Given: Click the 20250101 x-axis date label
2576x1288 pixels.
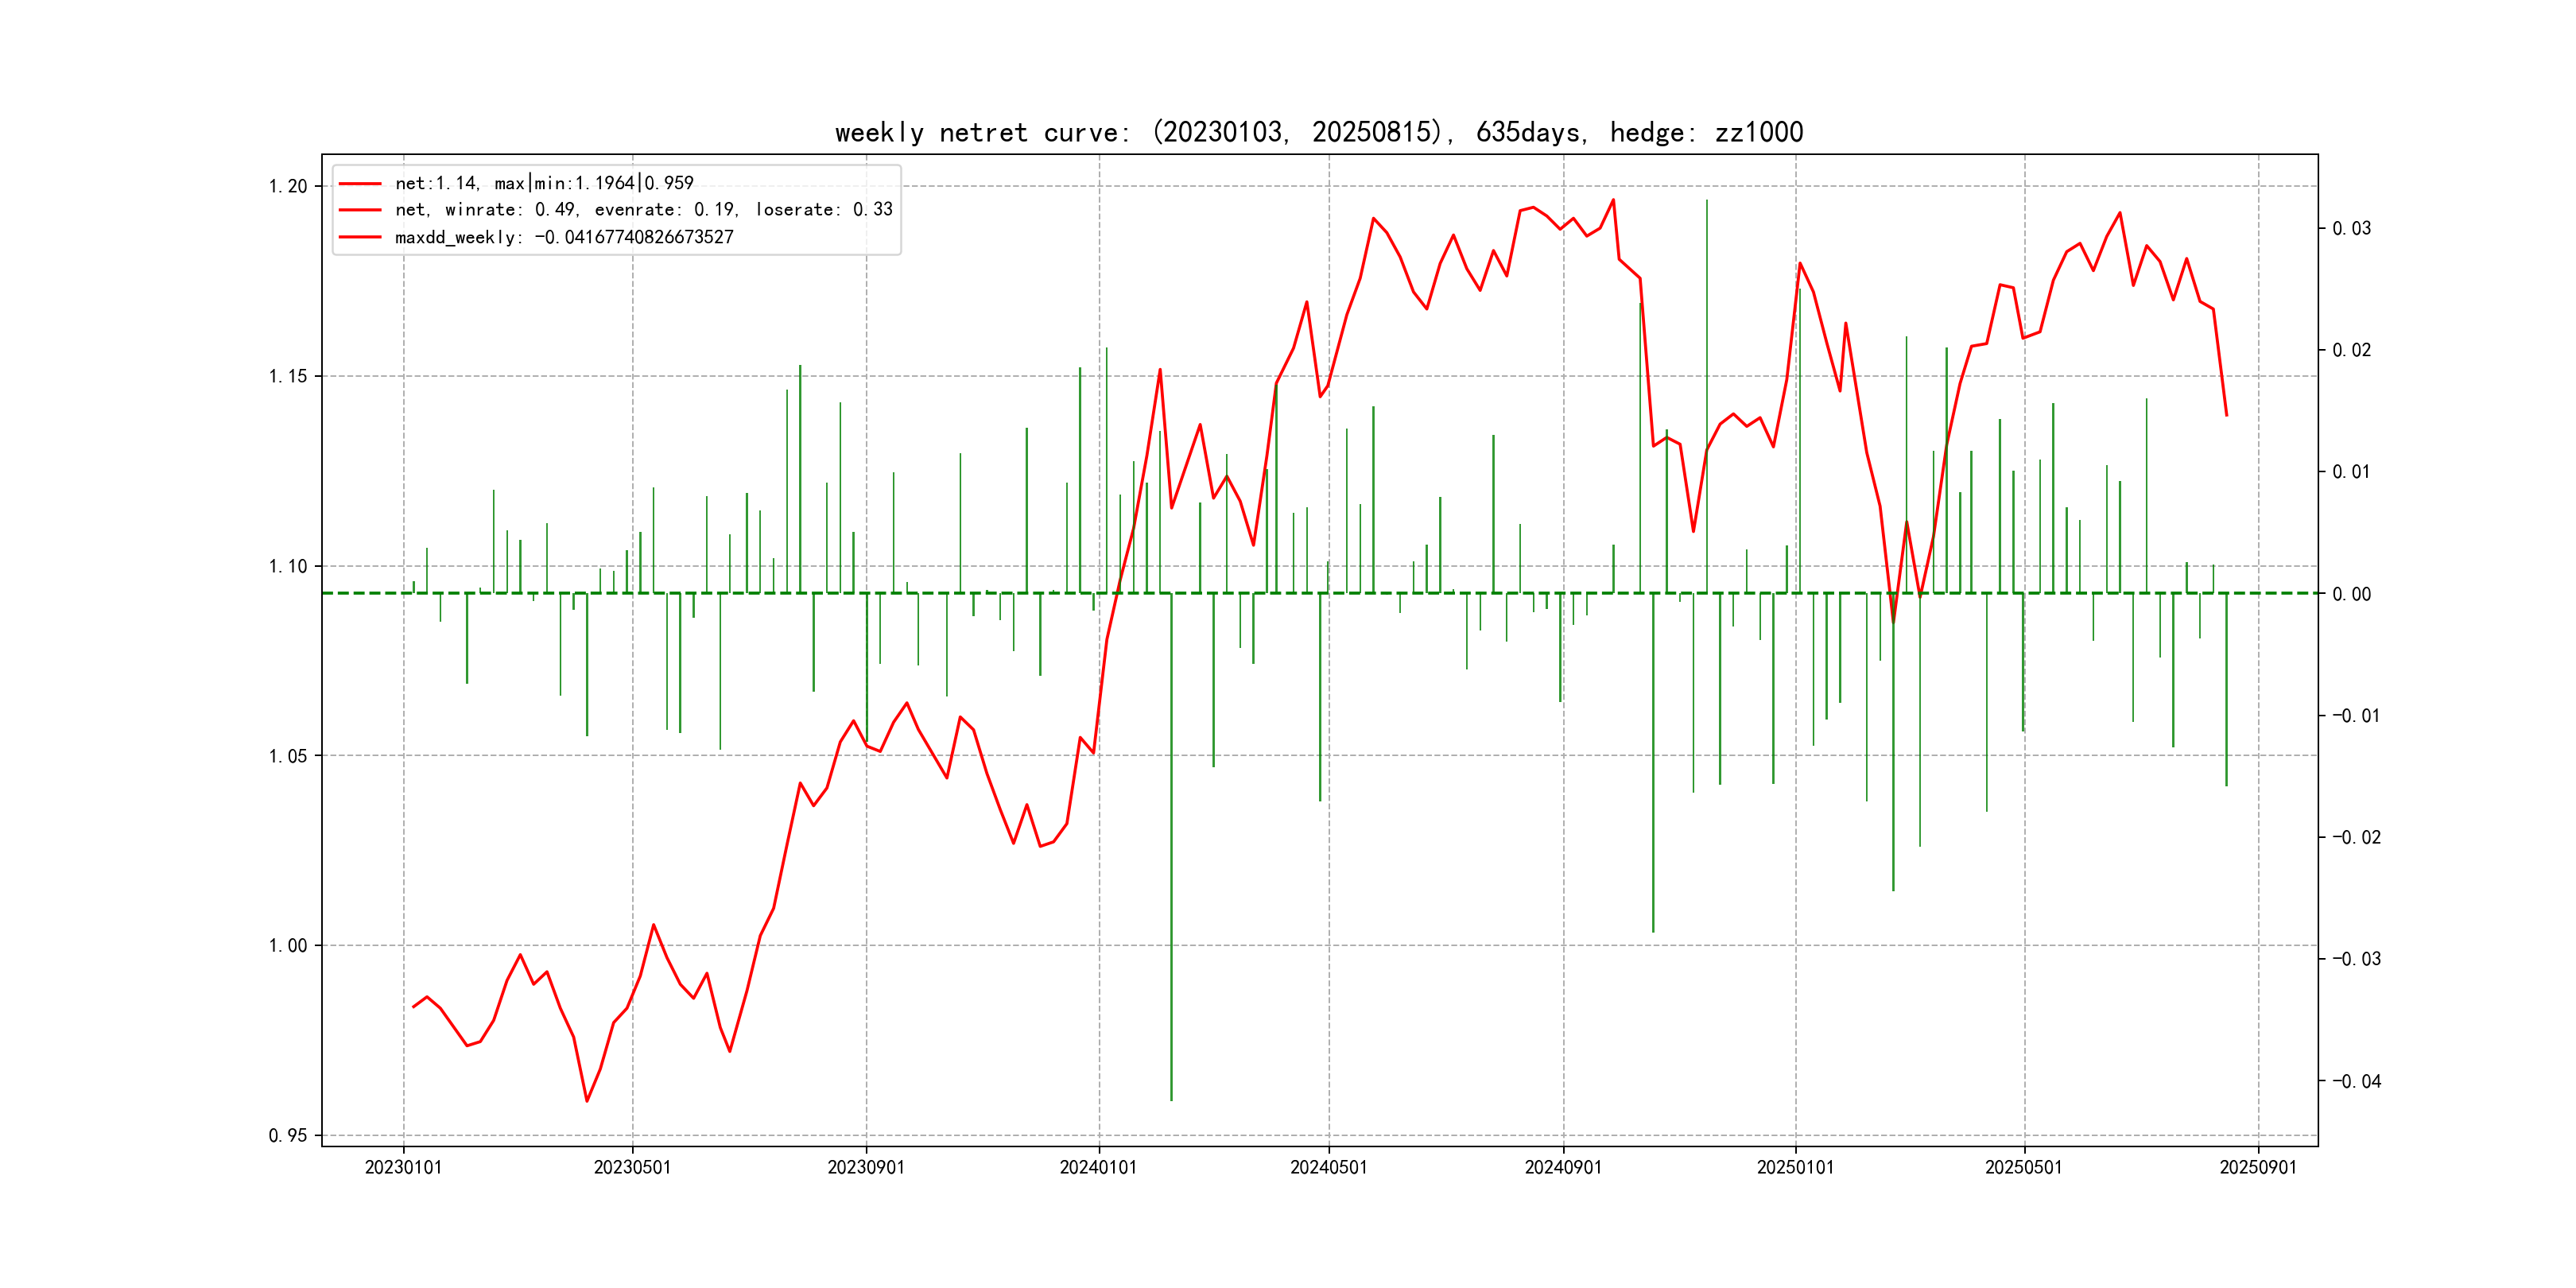Looking at the screenshot, I should pyautogui.click(x=1795, y=1167).
